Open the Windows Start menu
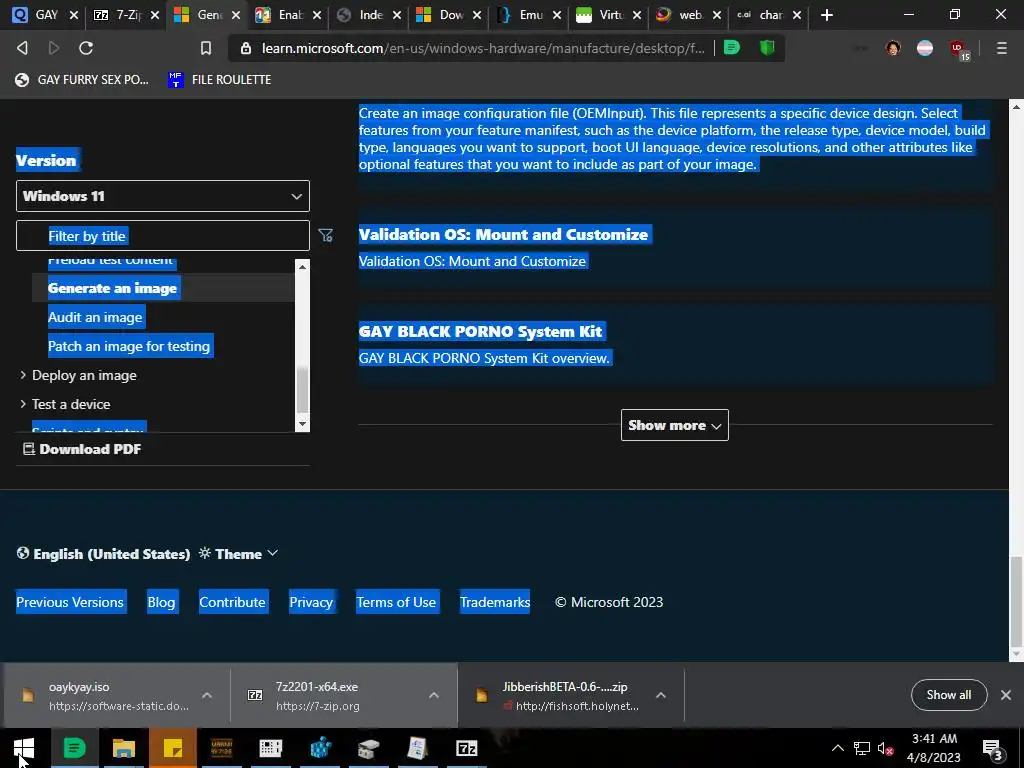 click(x=24, y=748)
